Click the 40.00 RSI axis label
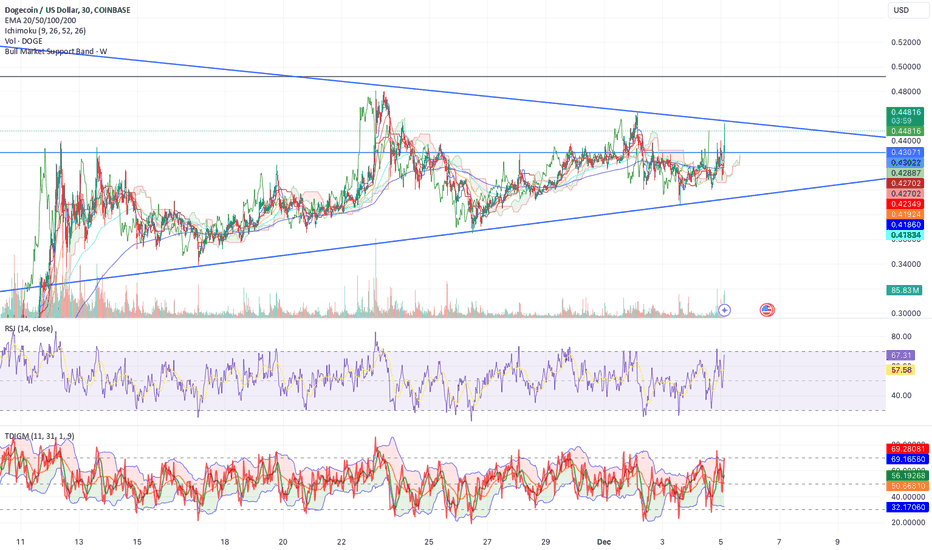 click(x=901, y=395)
